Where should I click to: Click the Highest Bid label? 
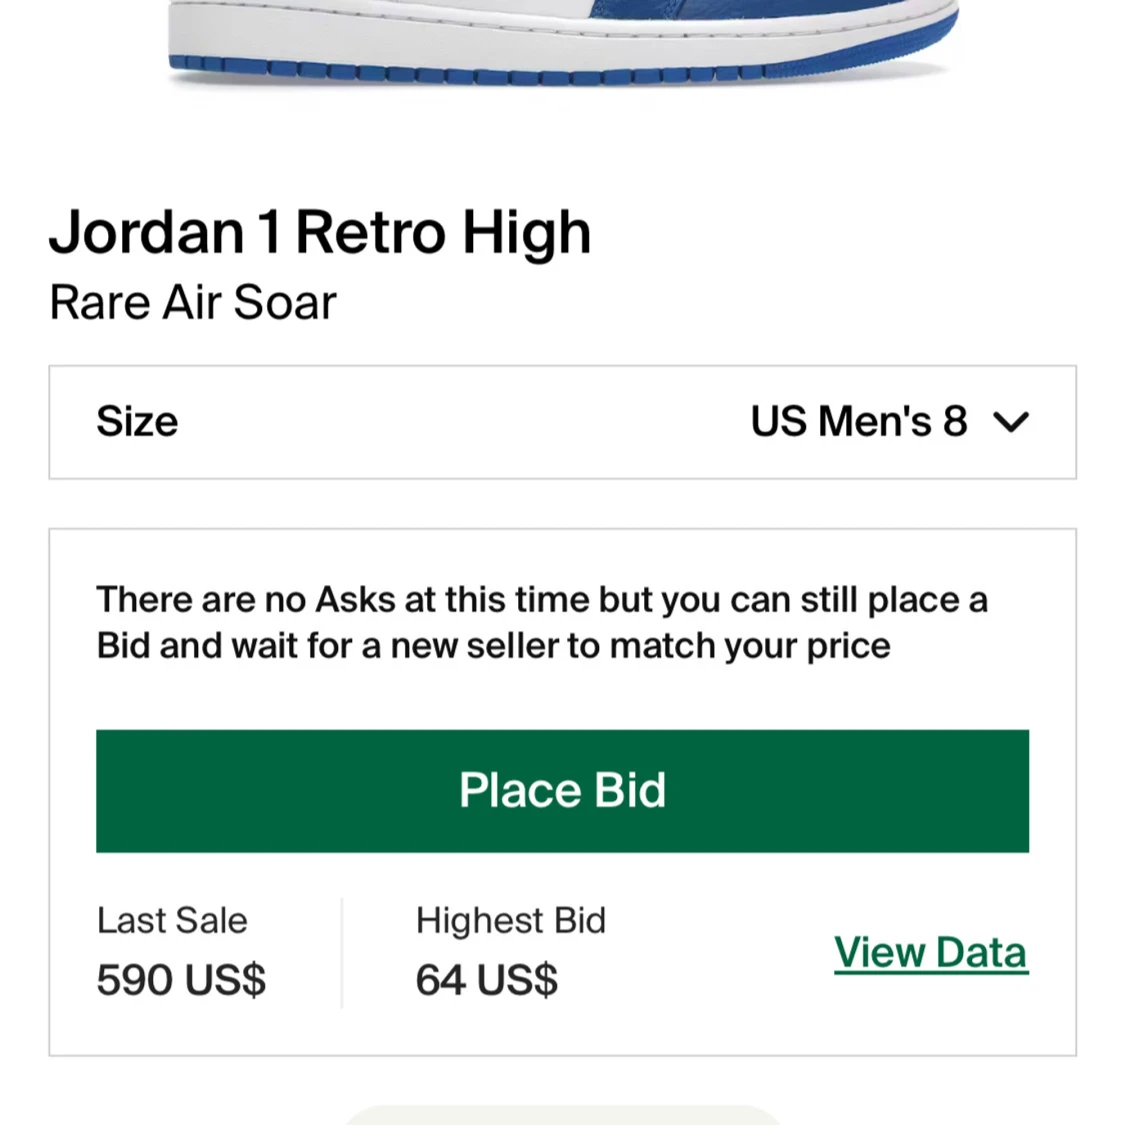[x=511, y=921]
